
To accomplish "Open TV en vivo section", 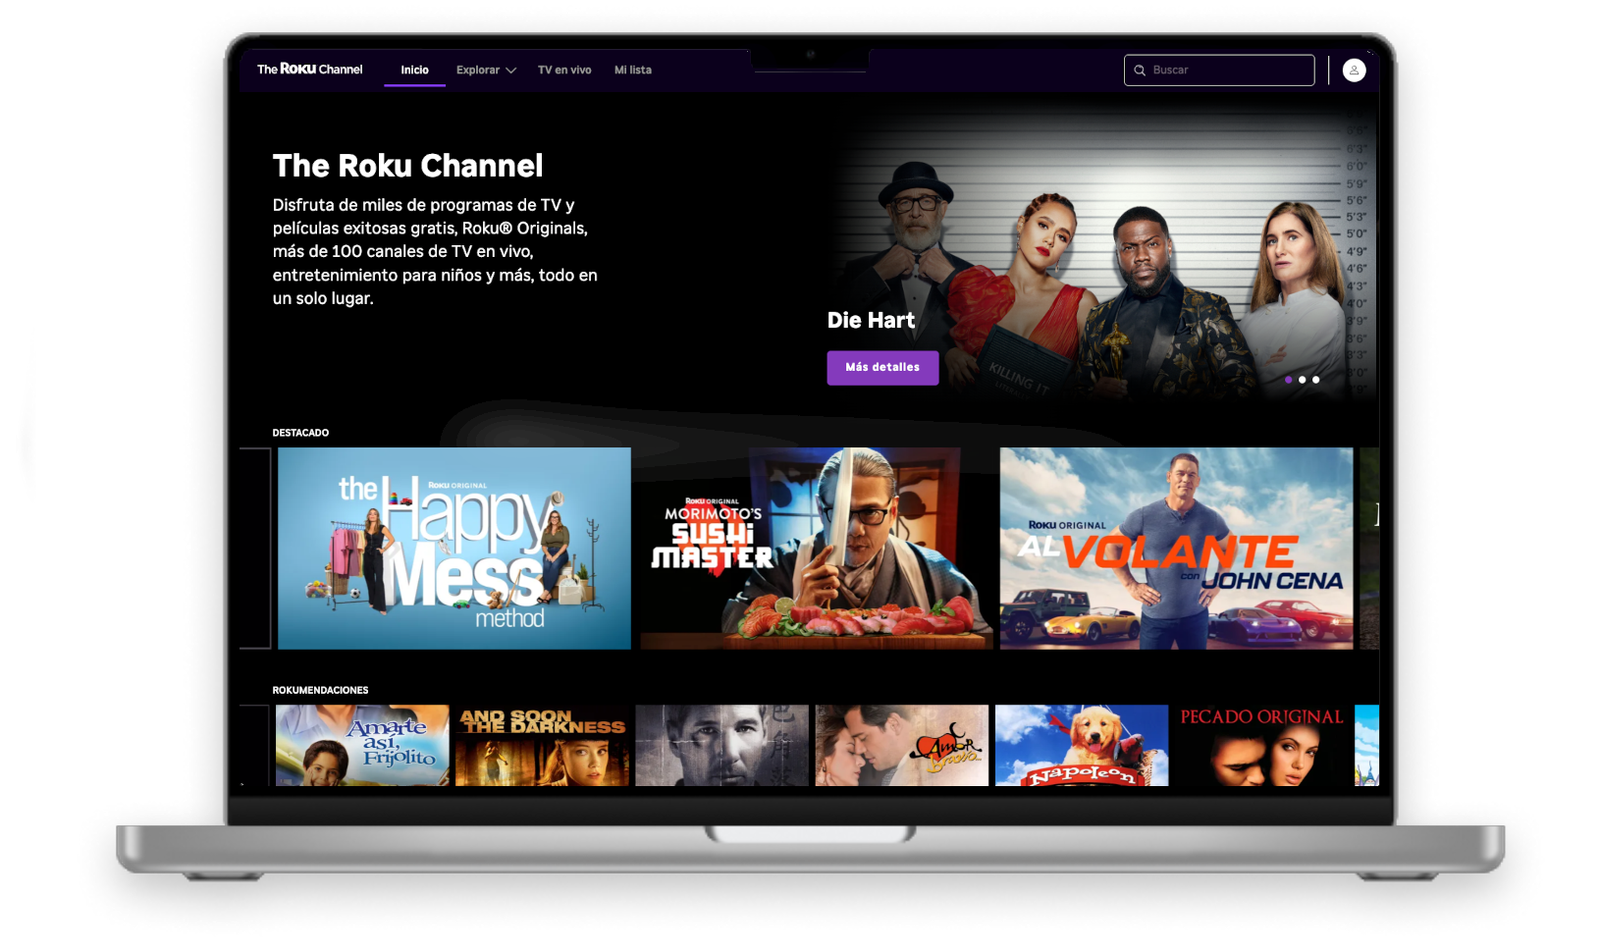I will point(564,70).
